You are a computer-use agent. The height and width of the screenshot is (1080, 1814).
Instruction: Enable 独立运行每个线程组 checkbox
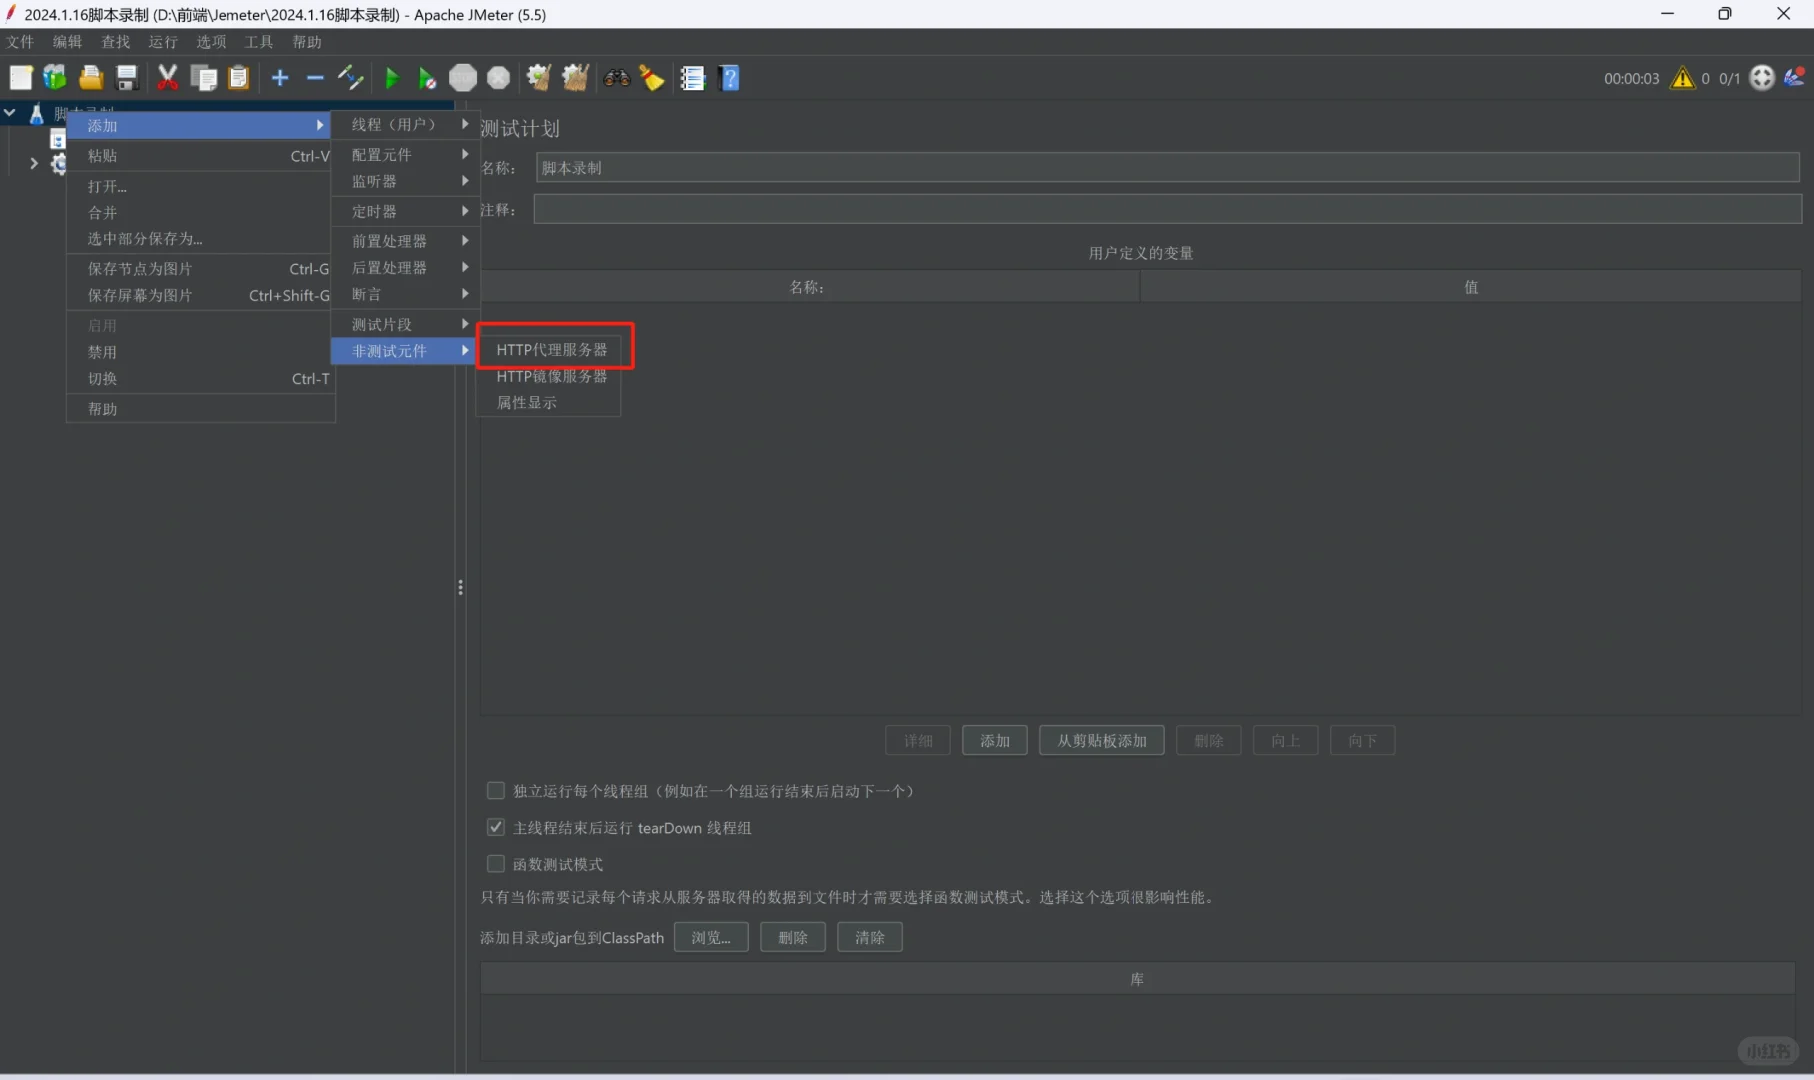(x=495, y=791)
